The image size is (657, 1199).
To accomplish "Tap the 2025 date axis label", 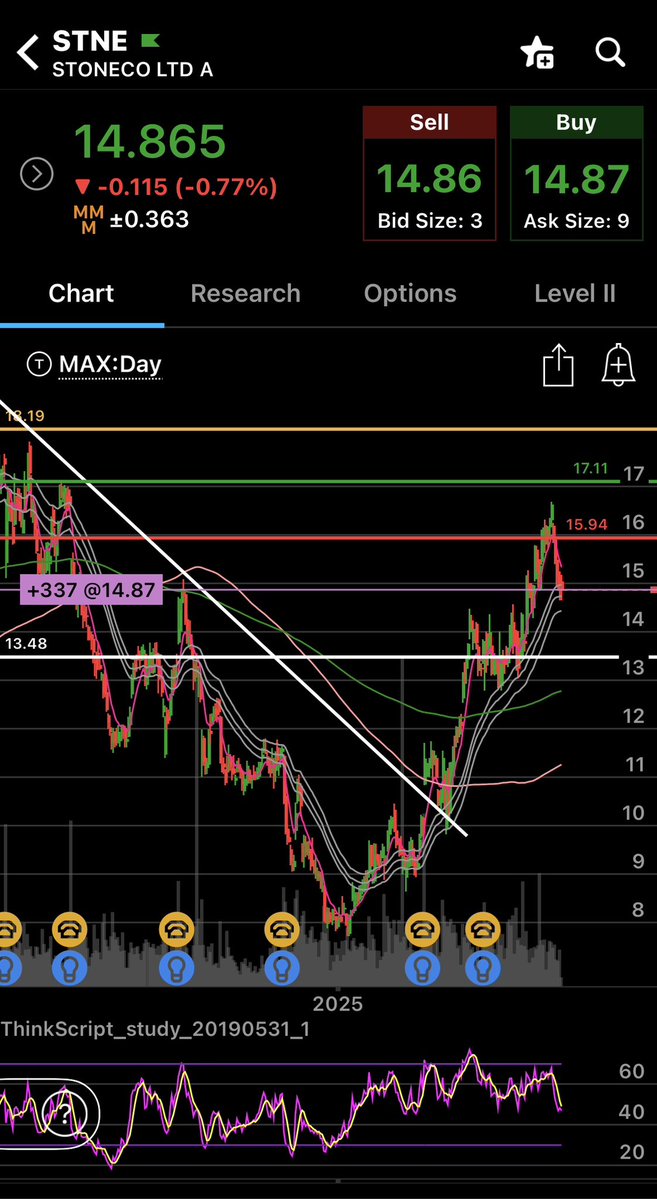I will pos(337,1002).
